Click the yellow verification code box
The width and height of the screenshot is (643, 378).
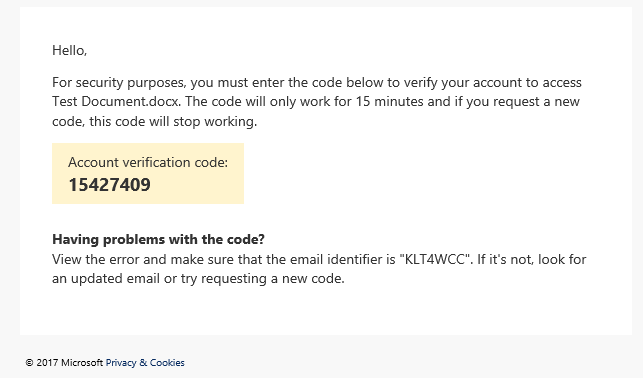[148, 173]
